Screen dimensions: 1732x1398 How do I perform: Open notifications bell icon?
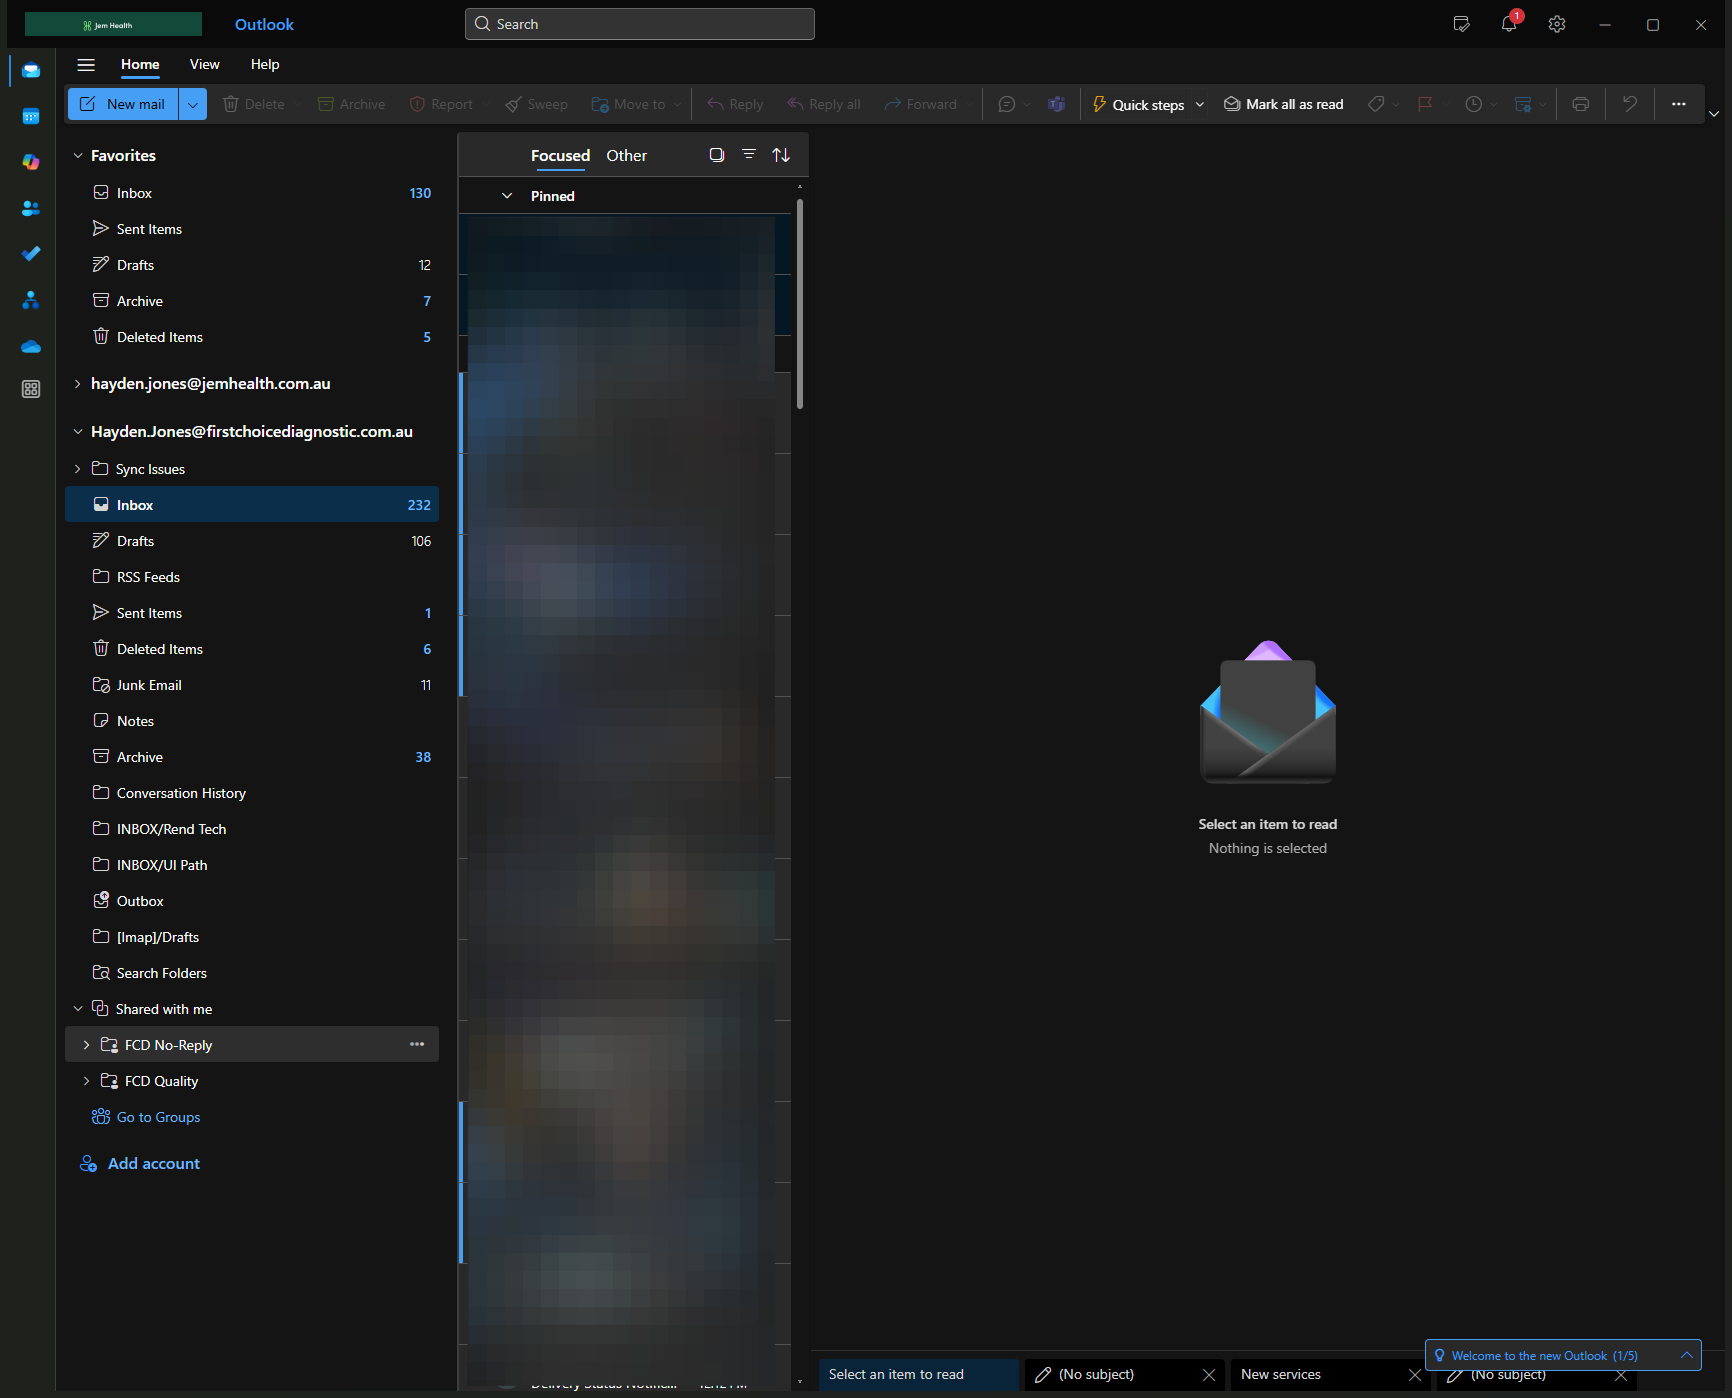click(1509, 24)
